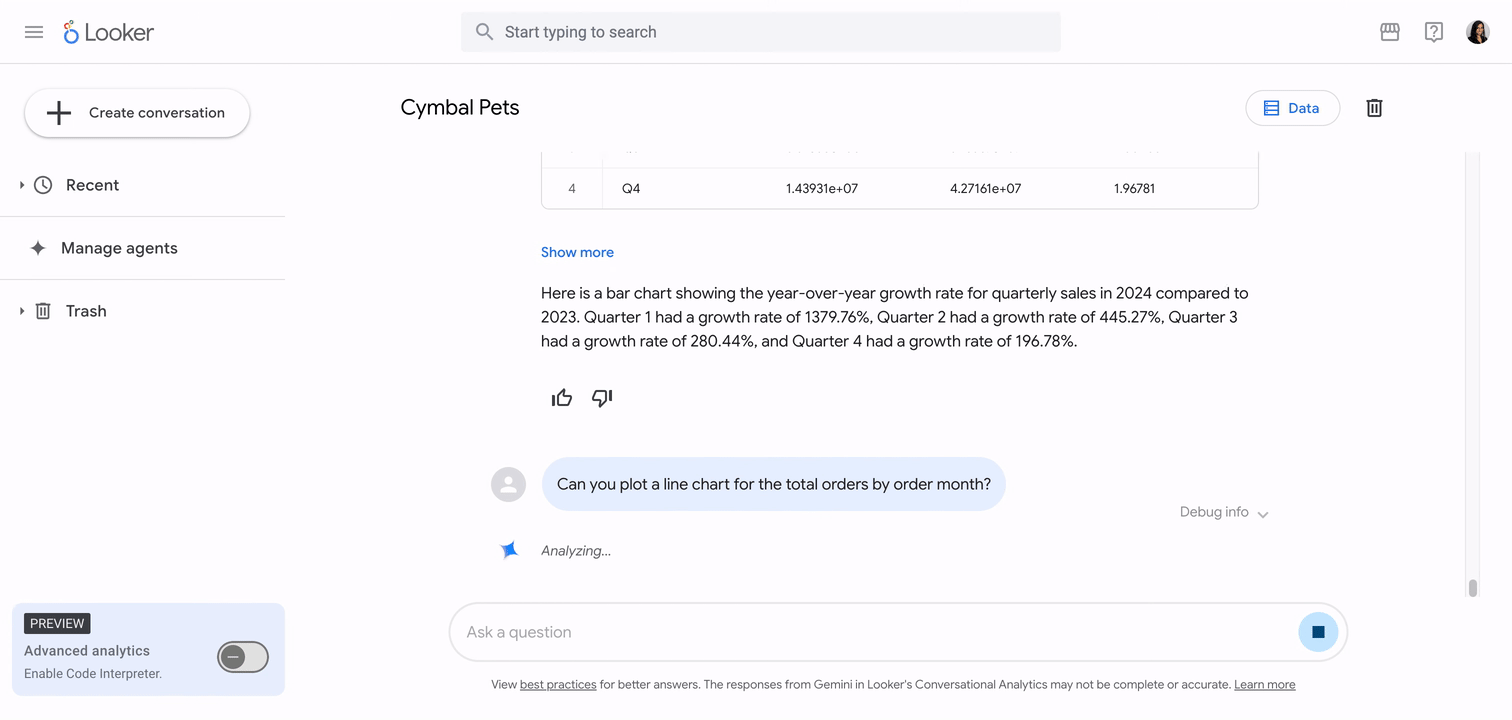1512x720 pixels.
Task: Click the Cymbal Pets conversation title
Action: (460, 108)
